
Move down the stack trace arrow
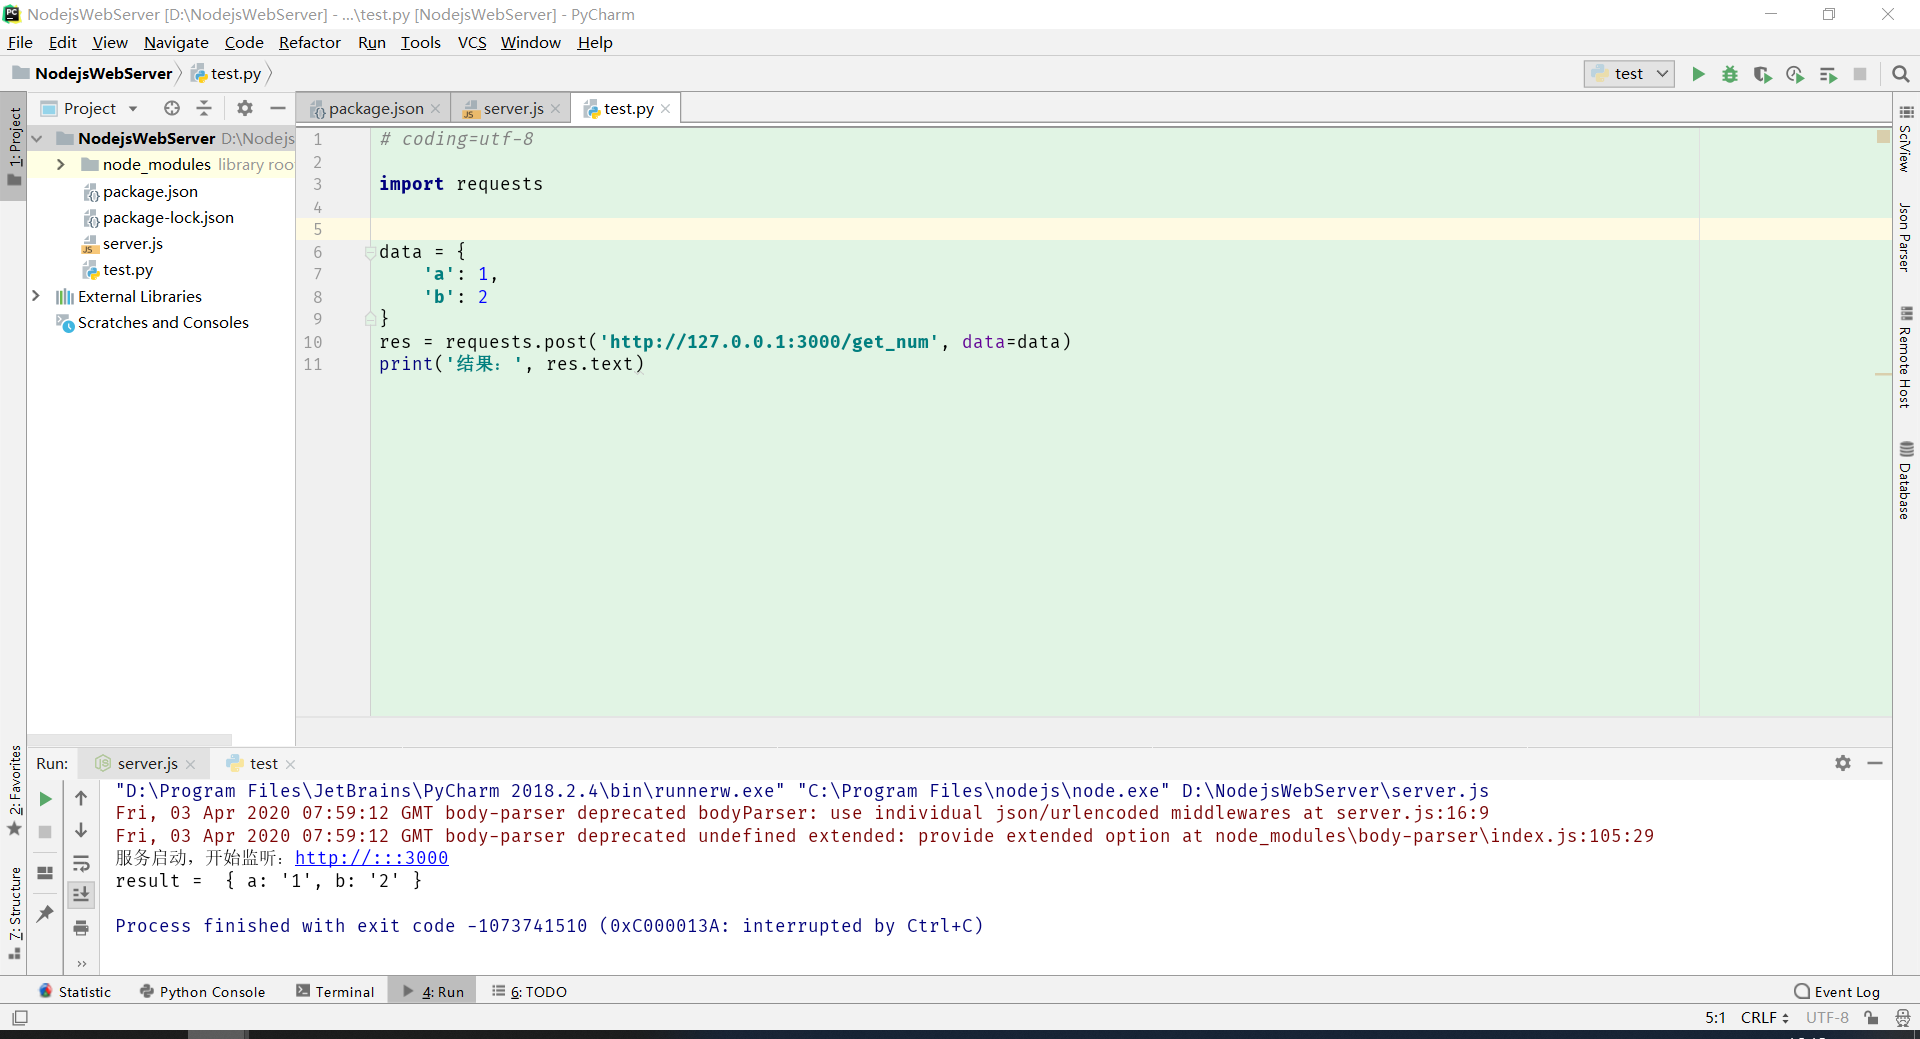tap(81, 830)
